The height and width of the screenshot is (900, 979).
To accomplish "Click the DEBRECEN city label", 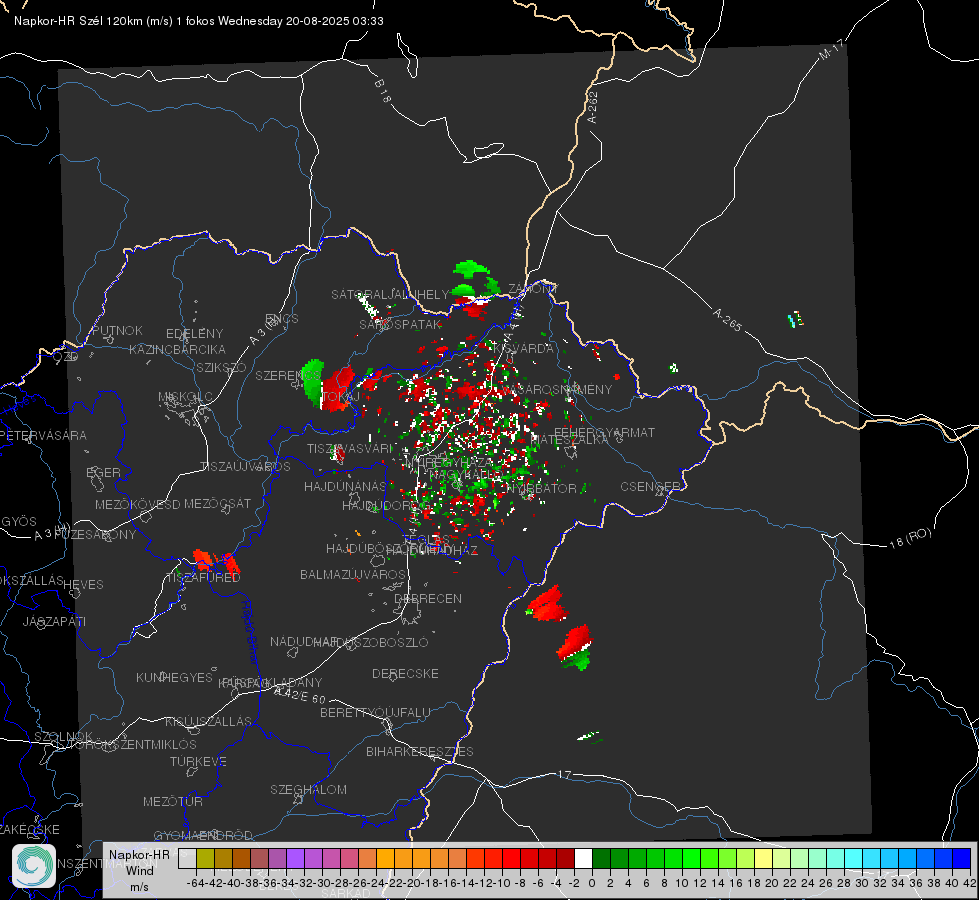I will pos(428,598).
